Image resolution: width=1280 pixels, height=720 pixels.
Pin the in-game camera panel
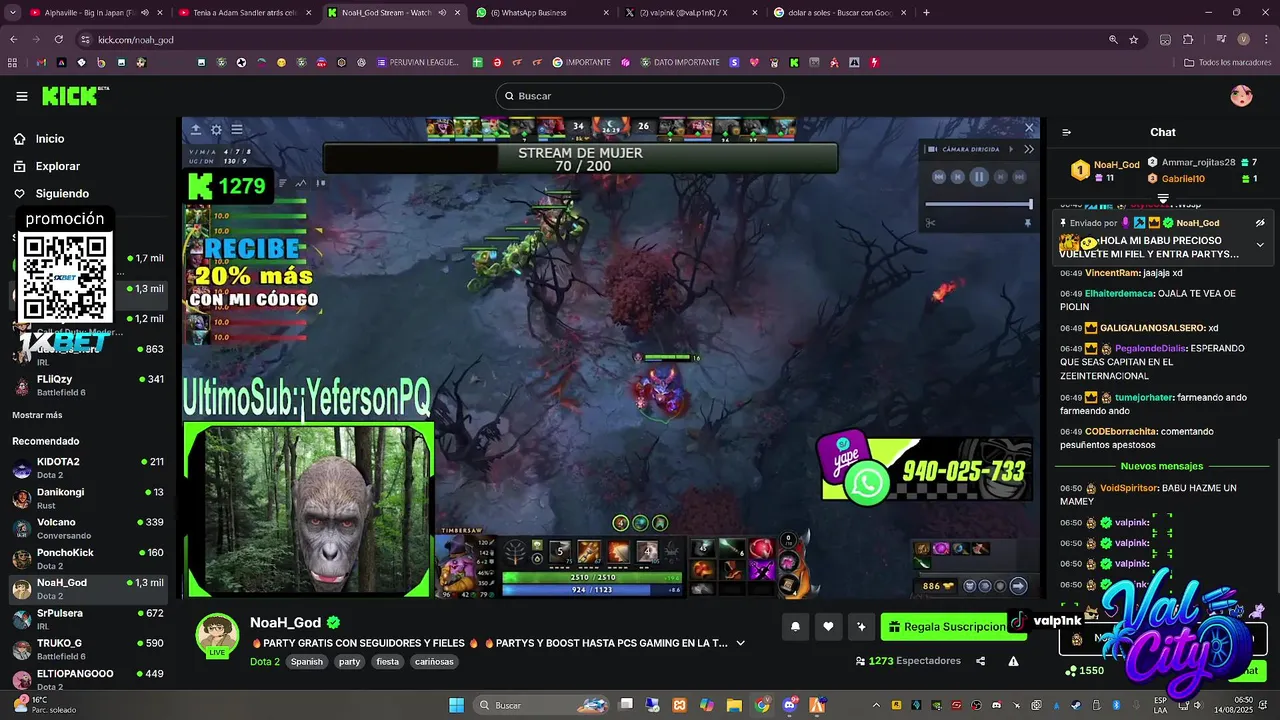(x=1028, y=223)
